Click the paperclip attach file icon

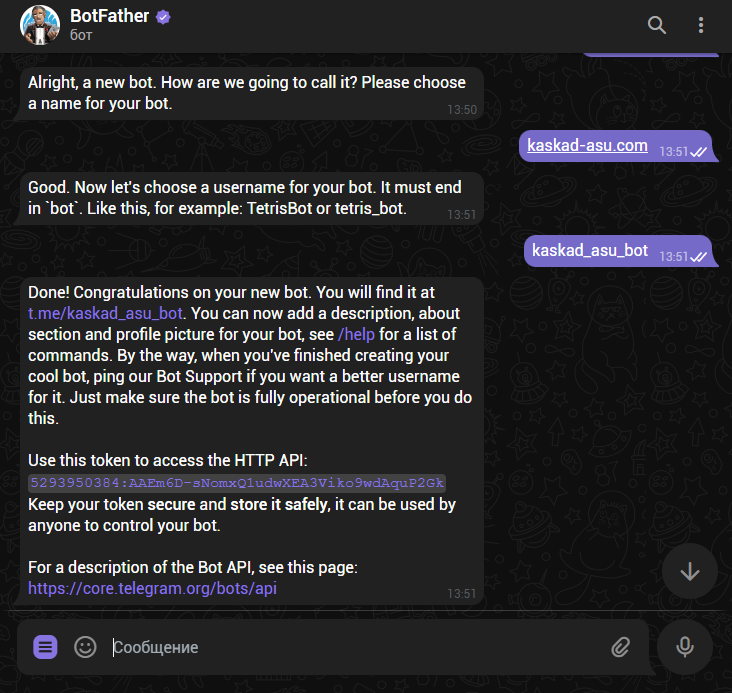click(x=621, y=647)
